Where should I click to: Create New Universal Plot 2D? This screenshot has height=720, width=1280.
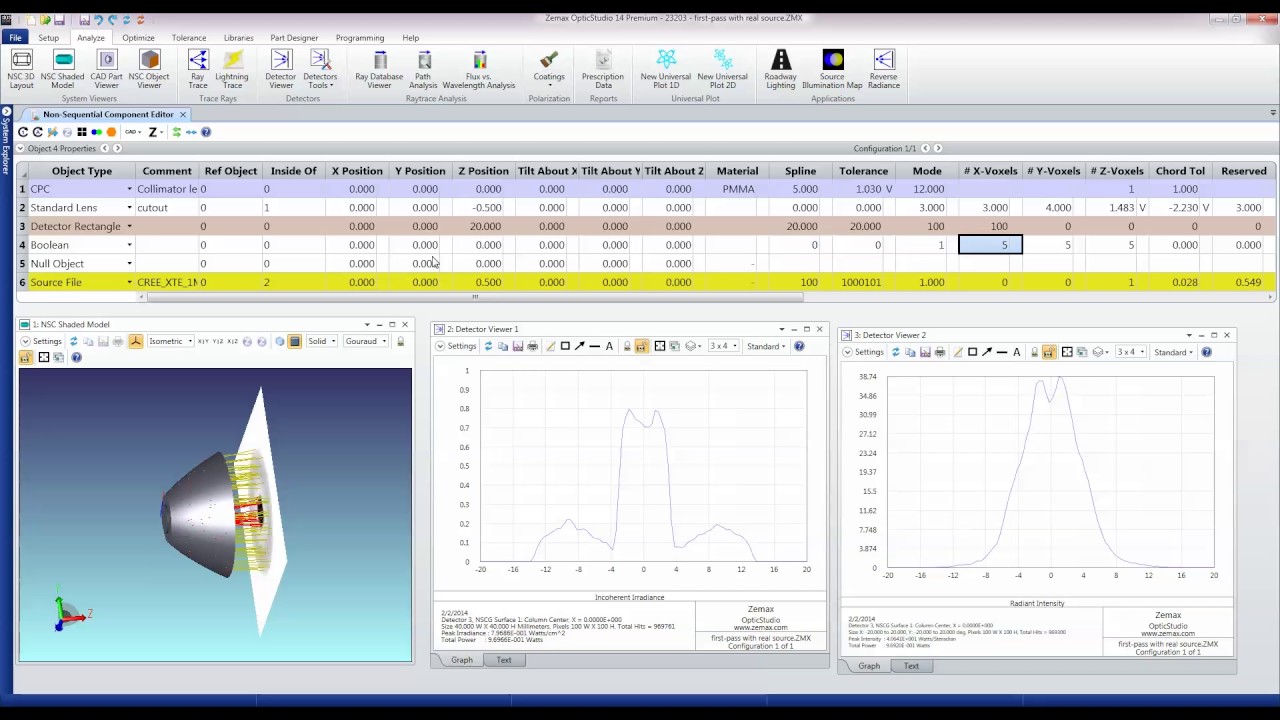tap(722, 69)
